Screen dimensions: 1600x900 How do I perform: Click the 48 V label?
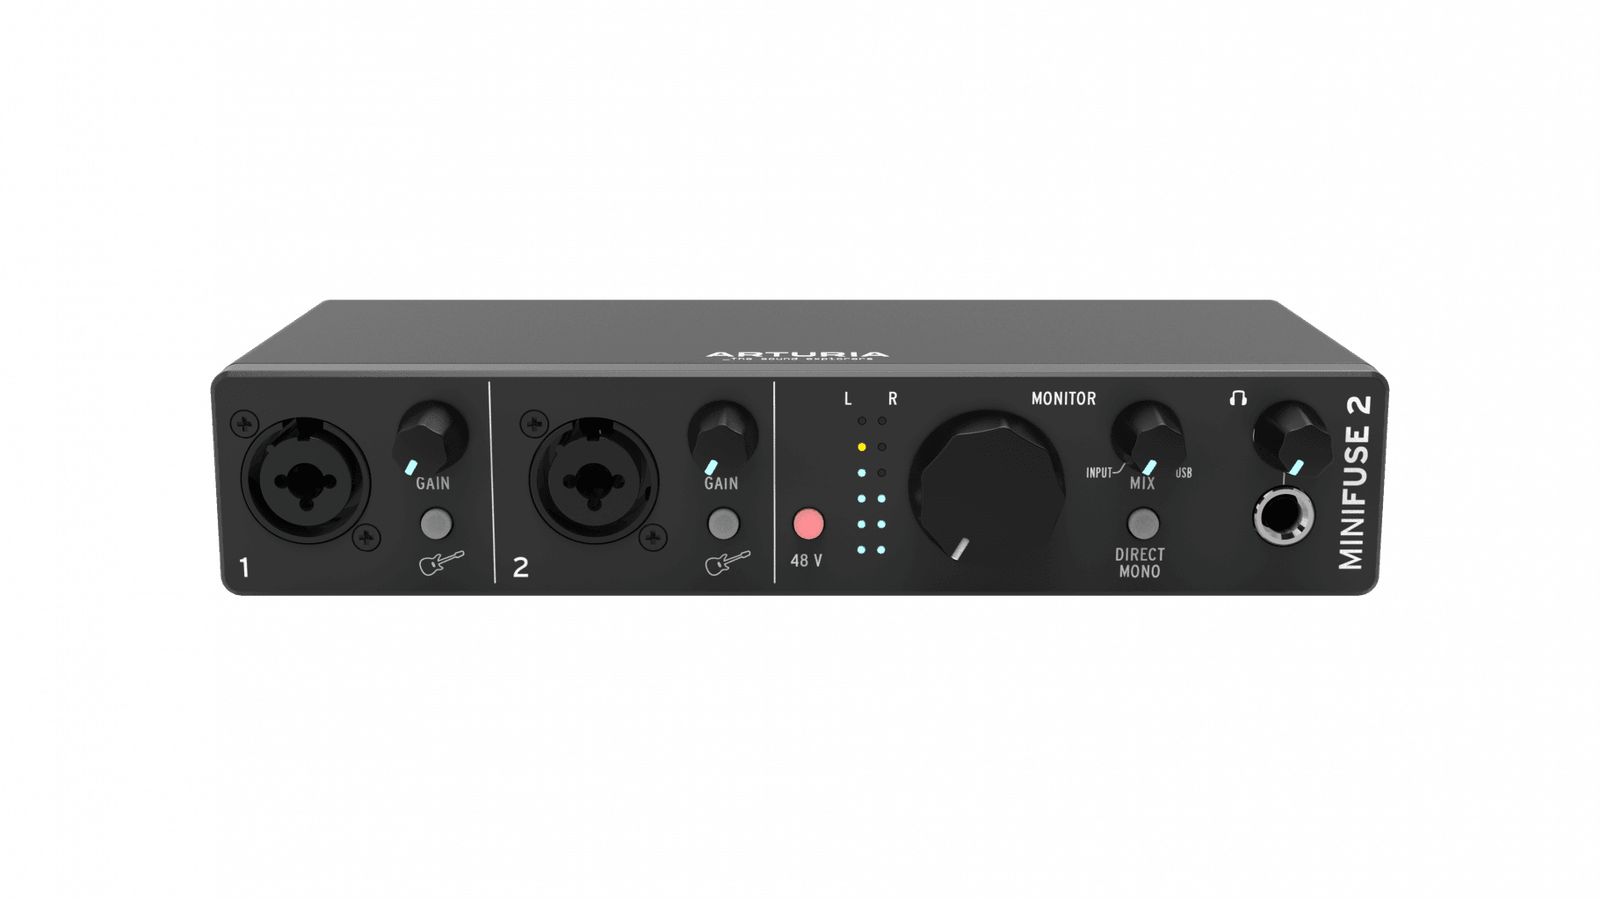click(806, 561)
